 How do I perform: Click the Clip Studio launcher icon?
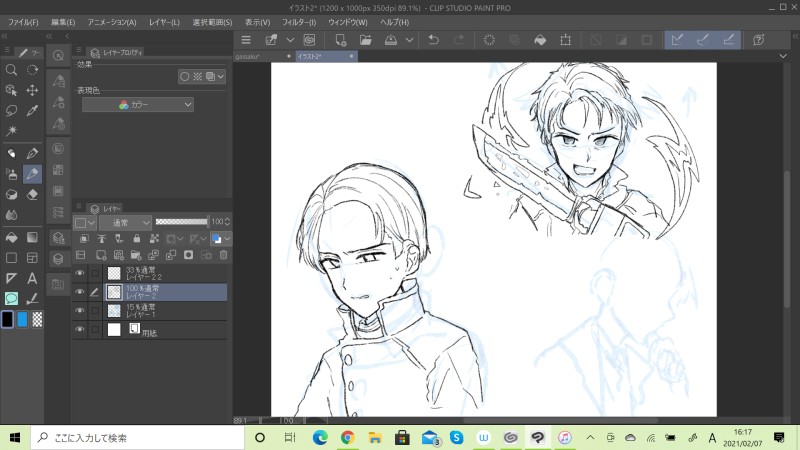pos(309,40)
